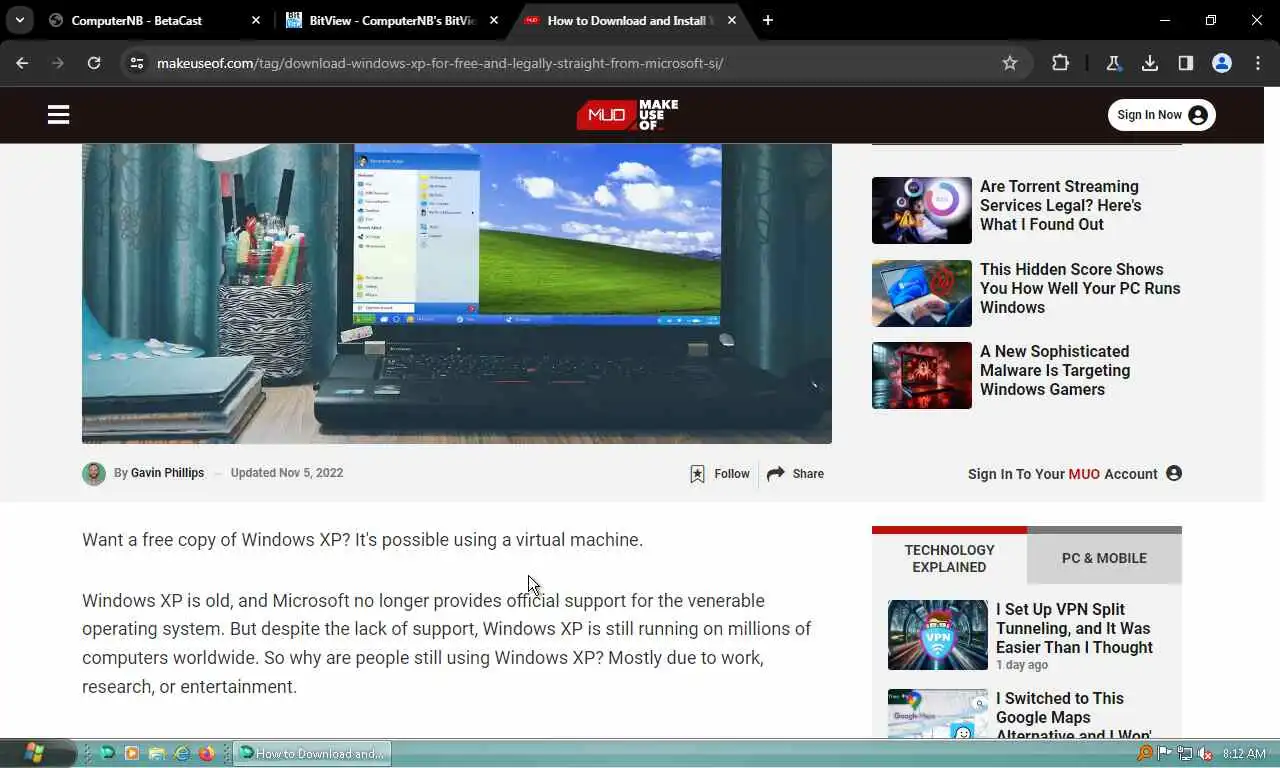Close the How to Download tab
The width and height of the screenshot is (1280, 768).
click(x=732, y=20)
